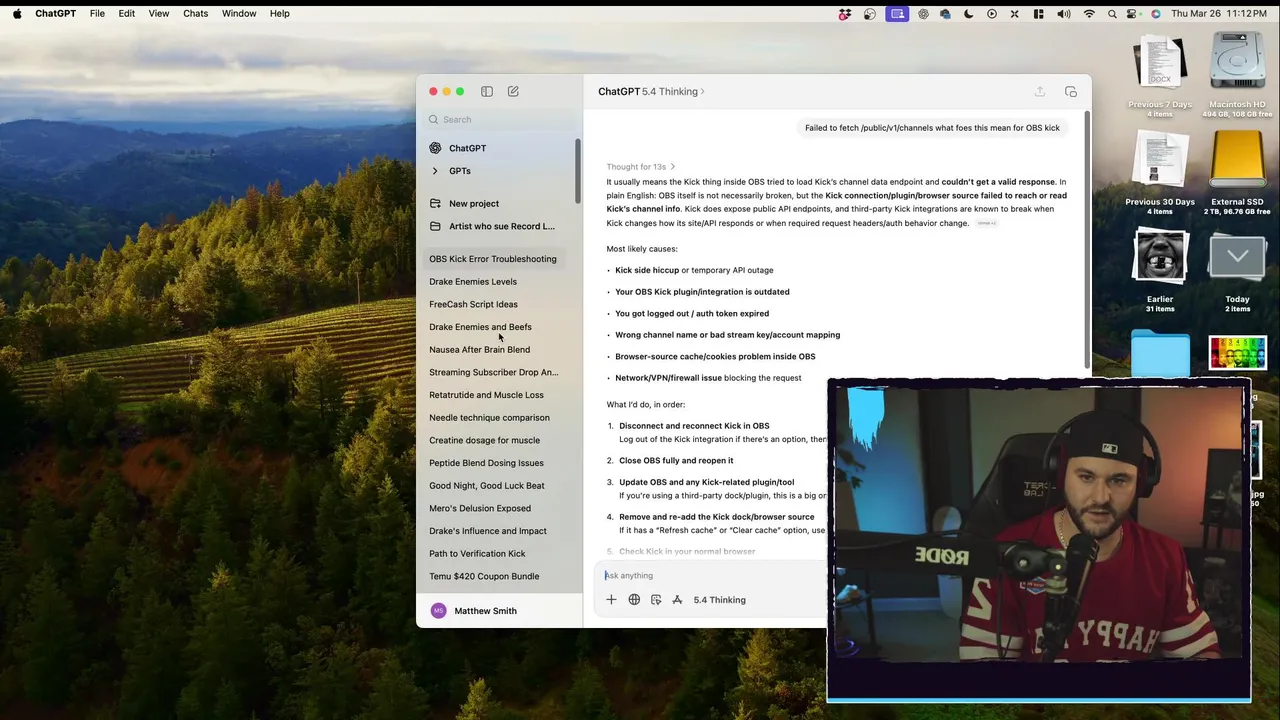The width and height of the screenshot is (1280, 720).
Task: Click the Siri icon in menu bar
Action: pyautogui.click(x=1156, y=14)
